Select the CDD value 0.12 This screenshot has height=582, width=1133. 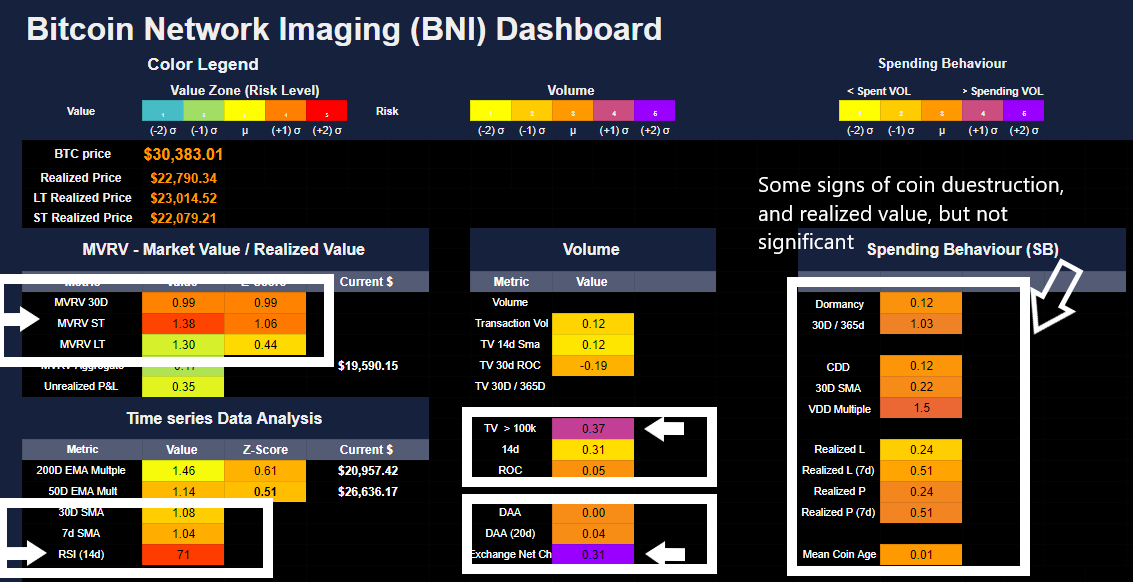pos(921,366)
